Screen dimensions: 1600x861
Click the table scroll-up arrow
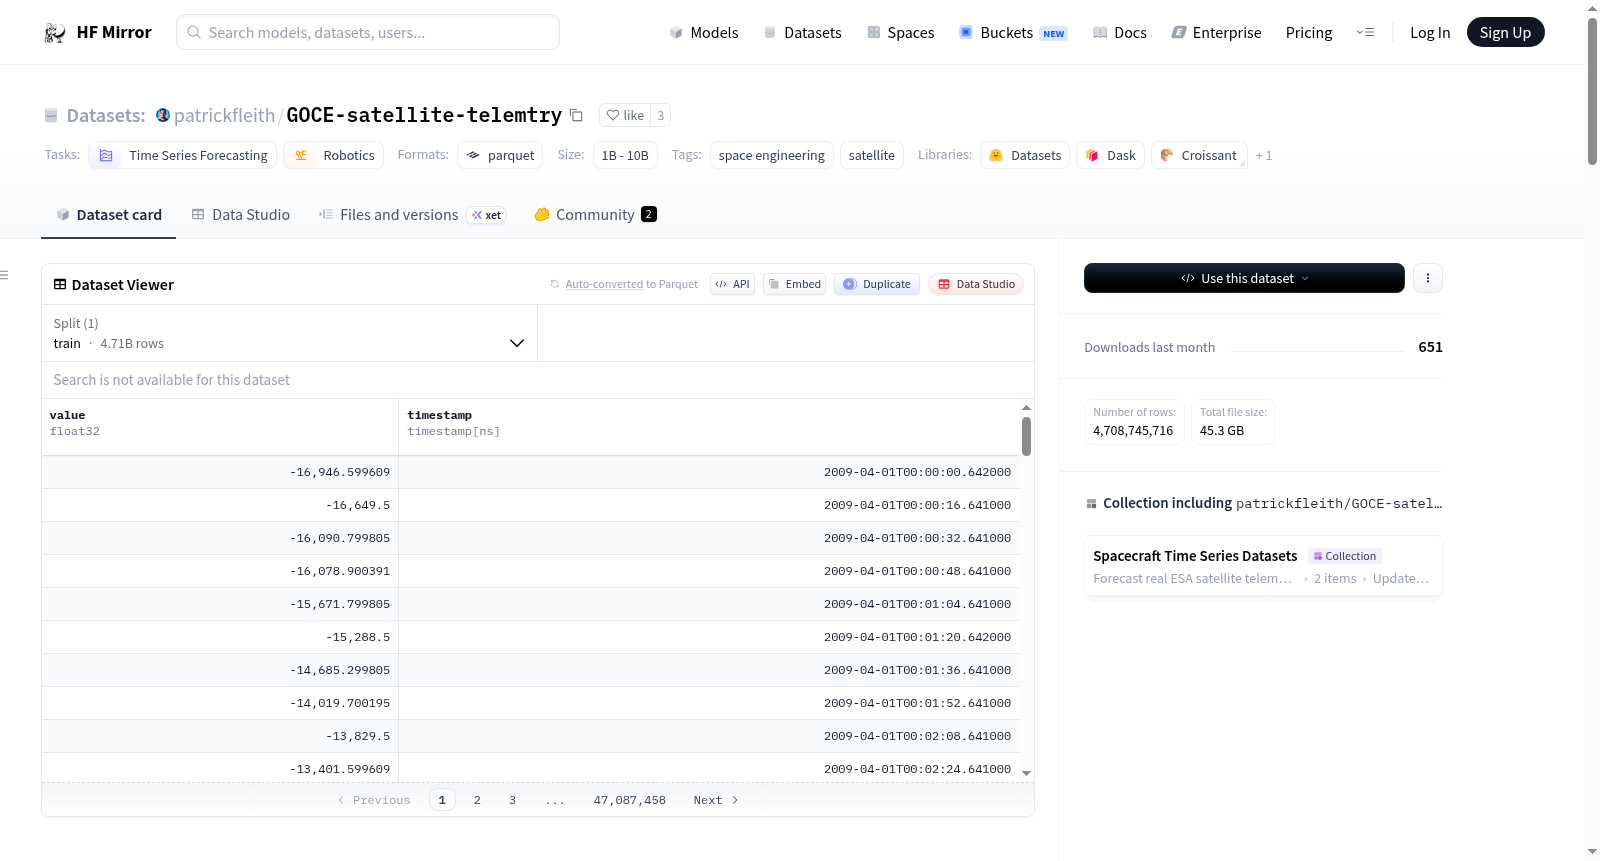point(1026,408)
